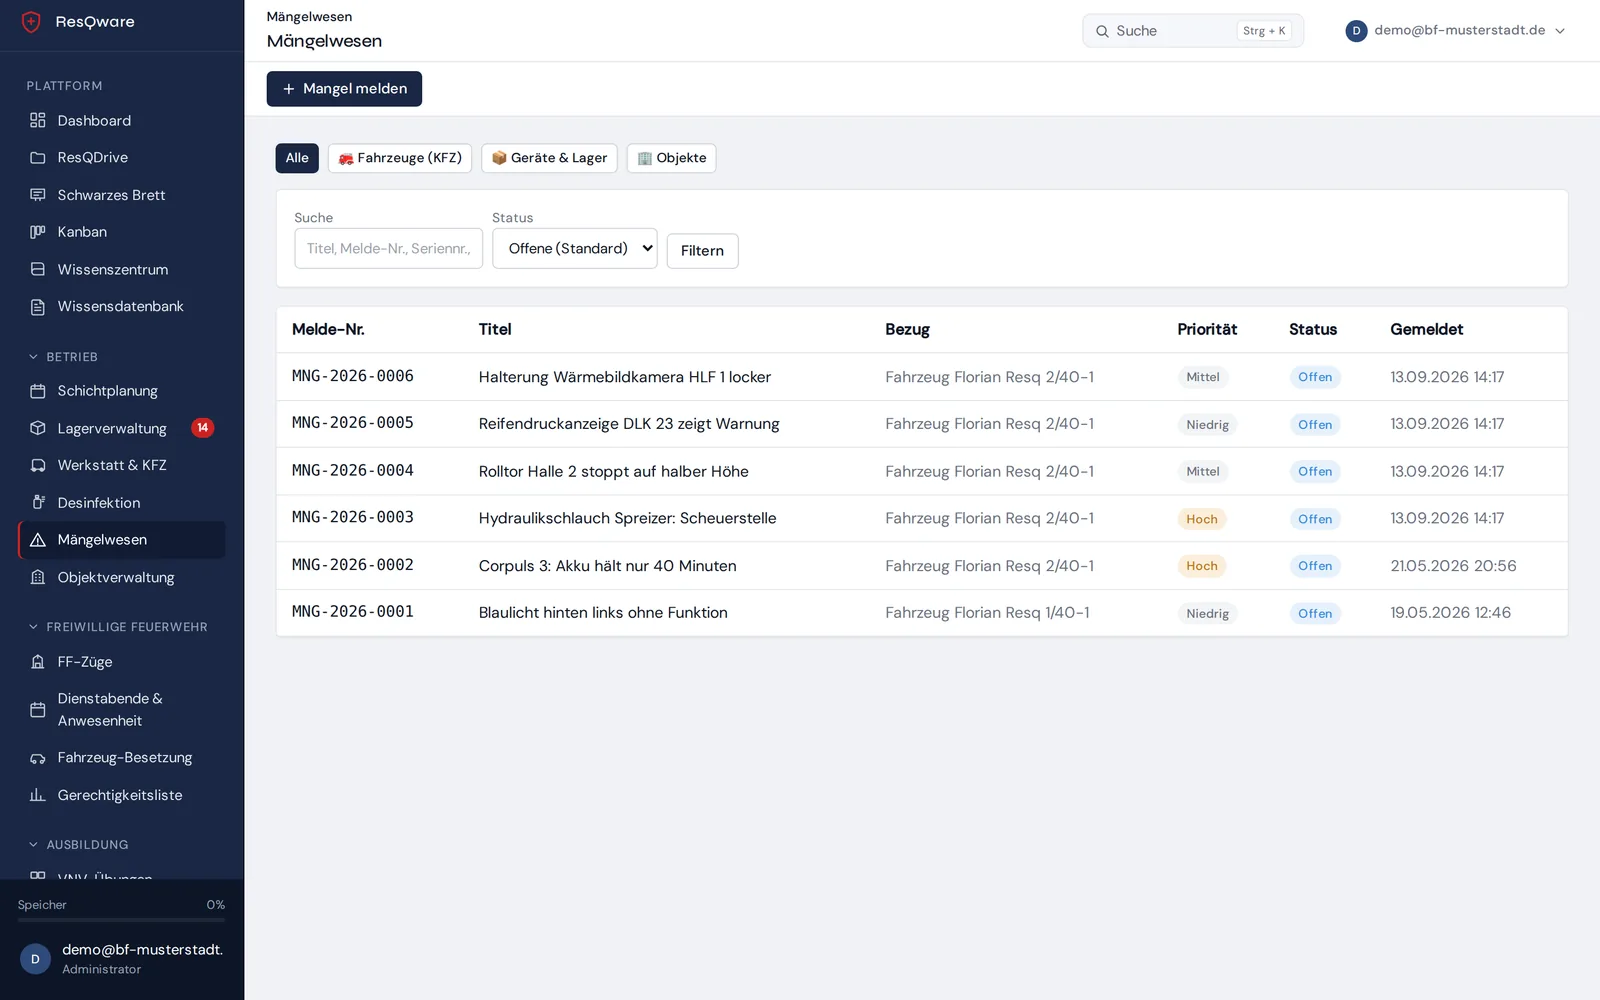This screenshot has width=1600, height=1000.
Task: Collapse the FREIWILLIGE FEUERWEHR section
Action: click(117, 627)
